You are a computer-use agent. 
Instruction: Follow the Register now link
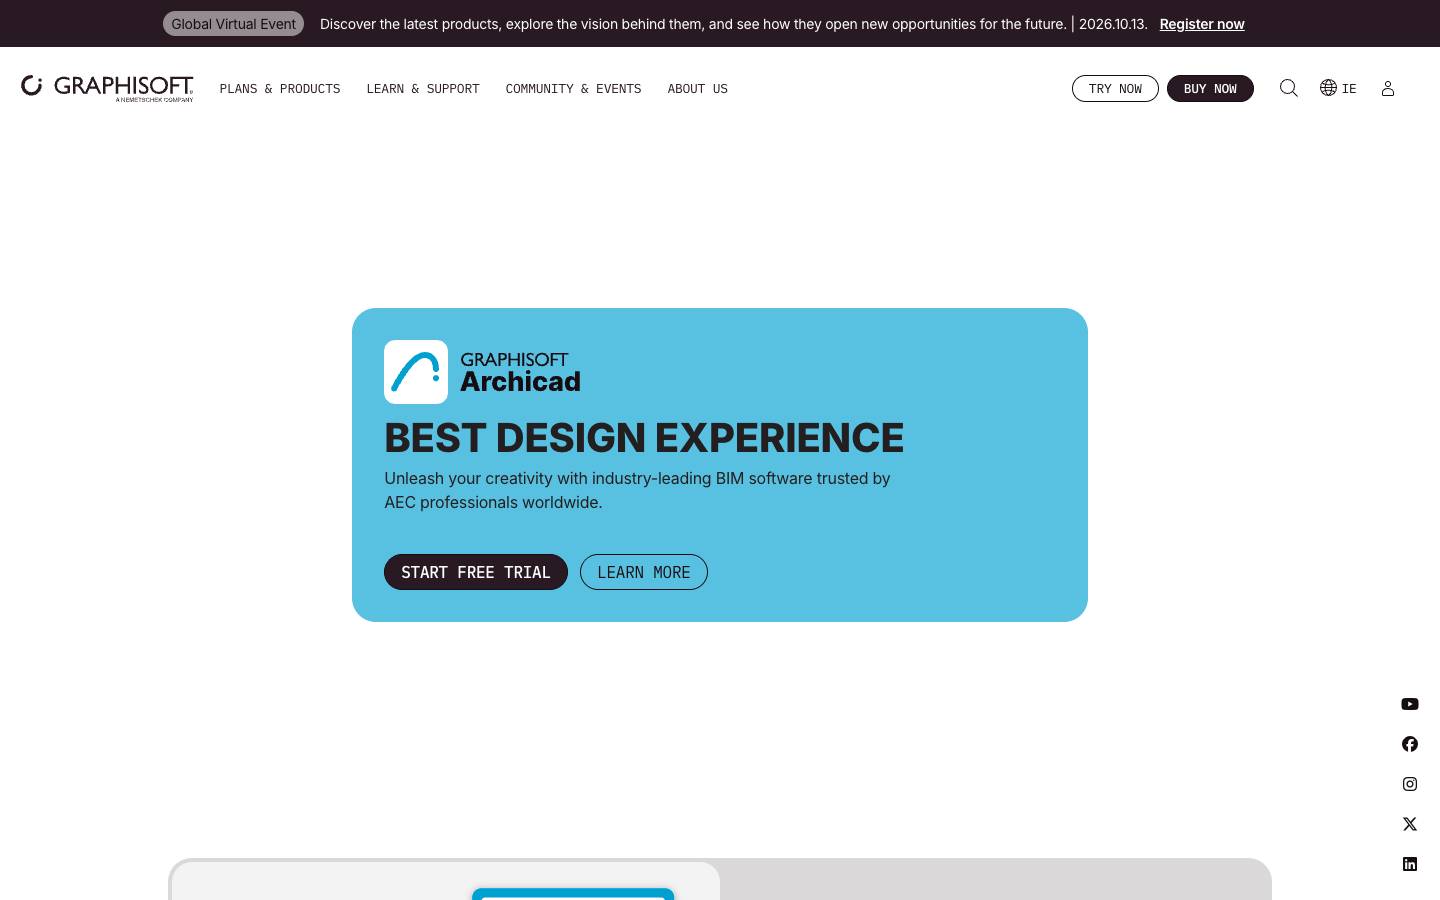(1202, 24)
